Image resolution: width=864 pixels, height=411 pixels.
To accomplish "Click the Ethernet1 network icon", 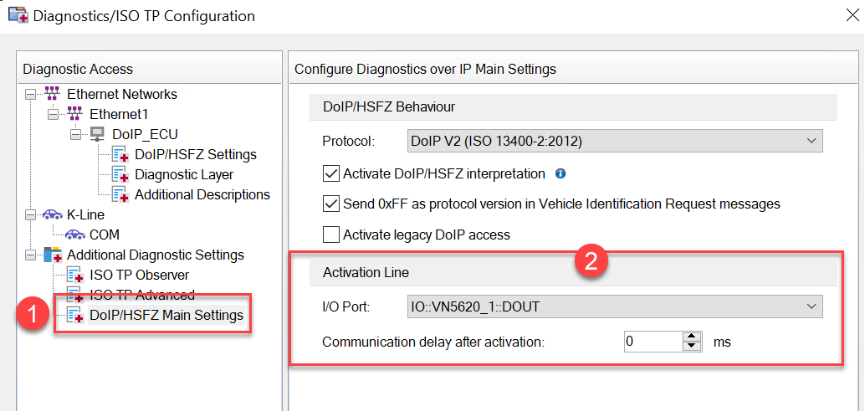I will (75, 114).
